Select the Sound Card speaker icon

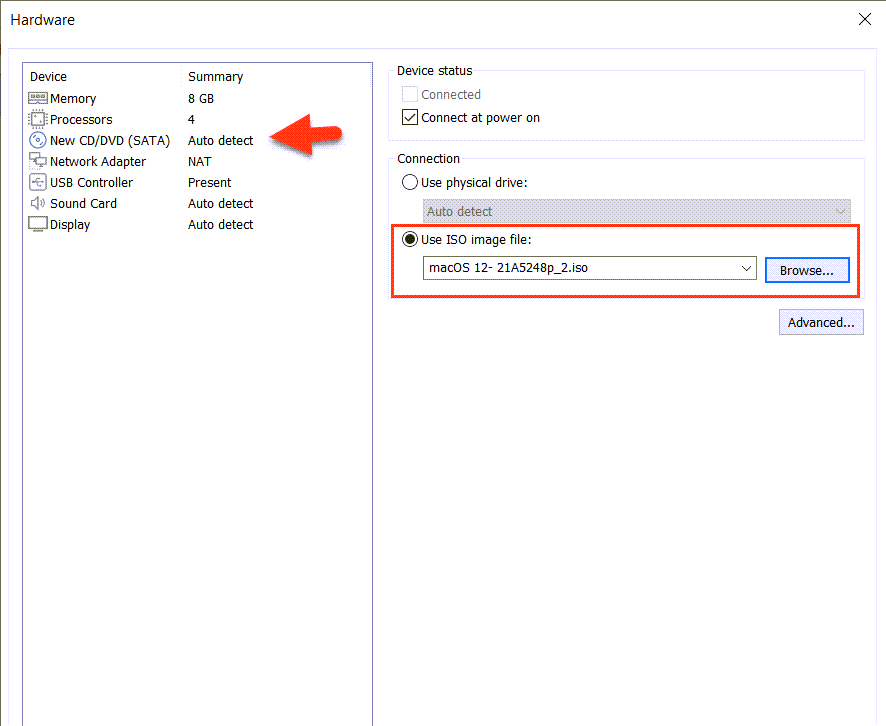(38, 203)
